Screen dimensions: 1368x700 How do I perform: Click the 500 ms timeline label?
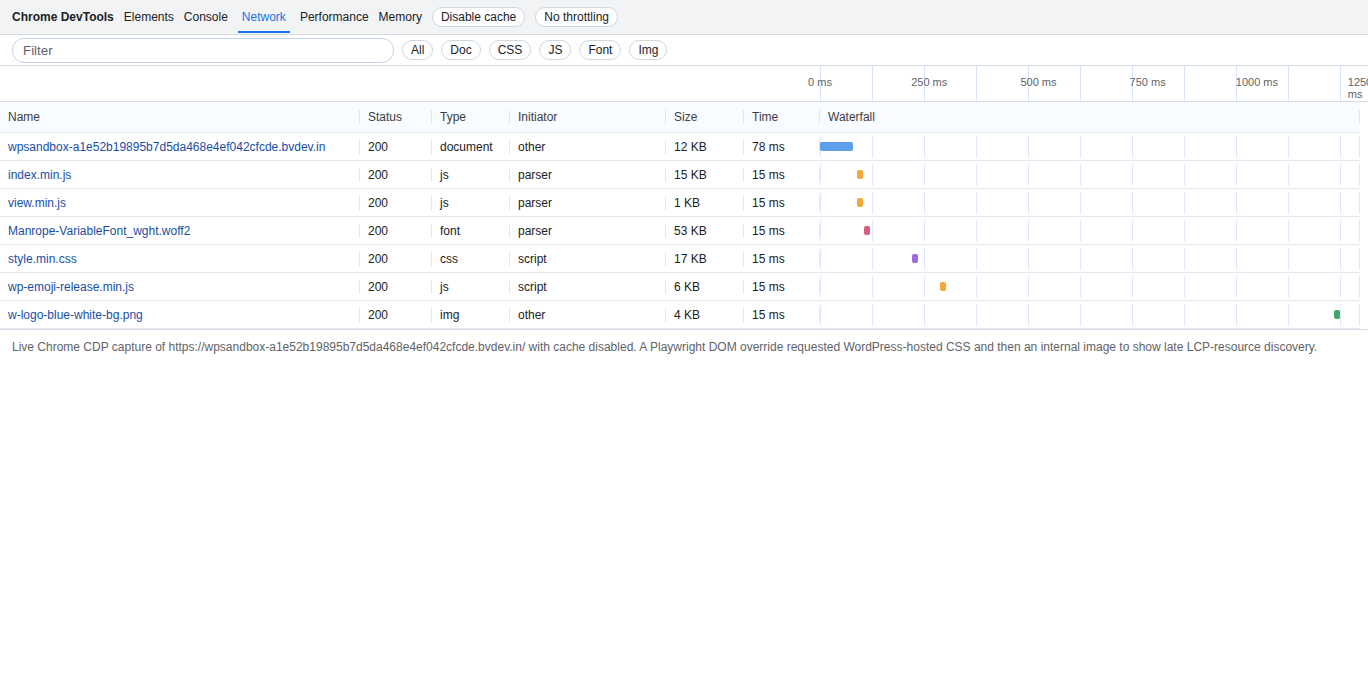1038,82
